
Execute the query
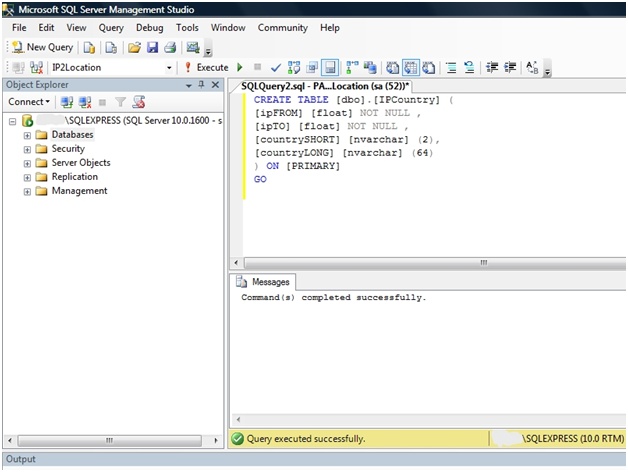(x=207, y=67)
